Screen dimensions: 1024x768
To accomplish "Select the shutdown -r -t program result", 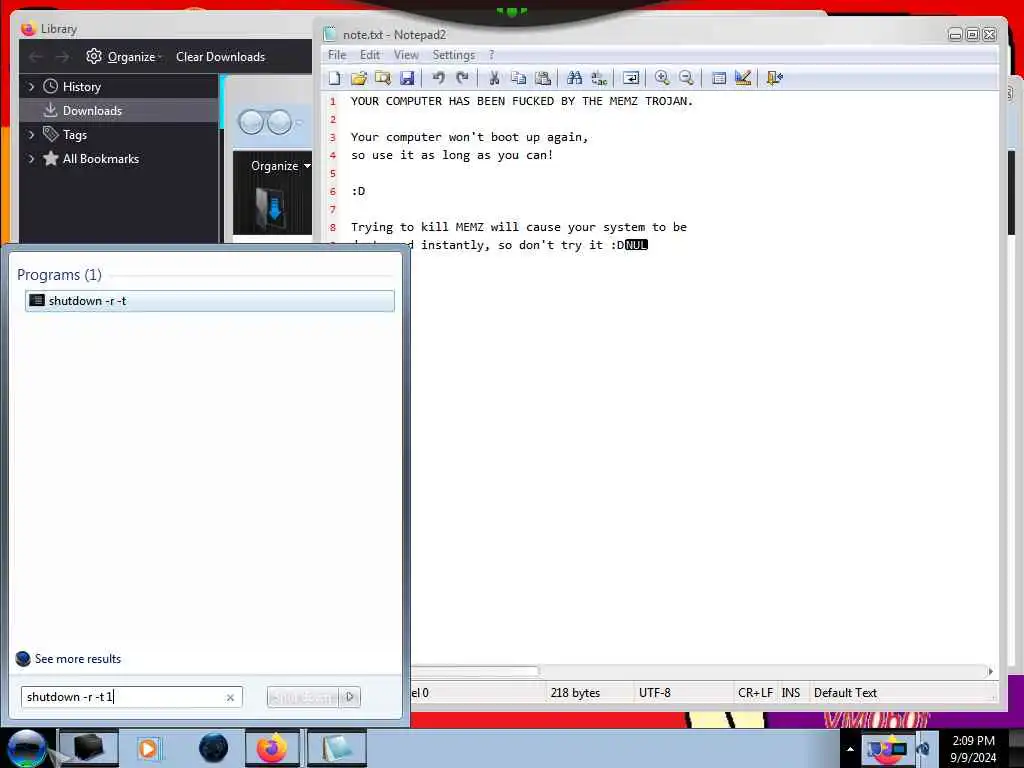I will [x=210, y=300].
